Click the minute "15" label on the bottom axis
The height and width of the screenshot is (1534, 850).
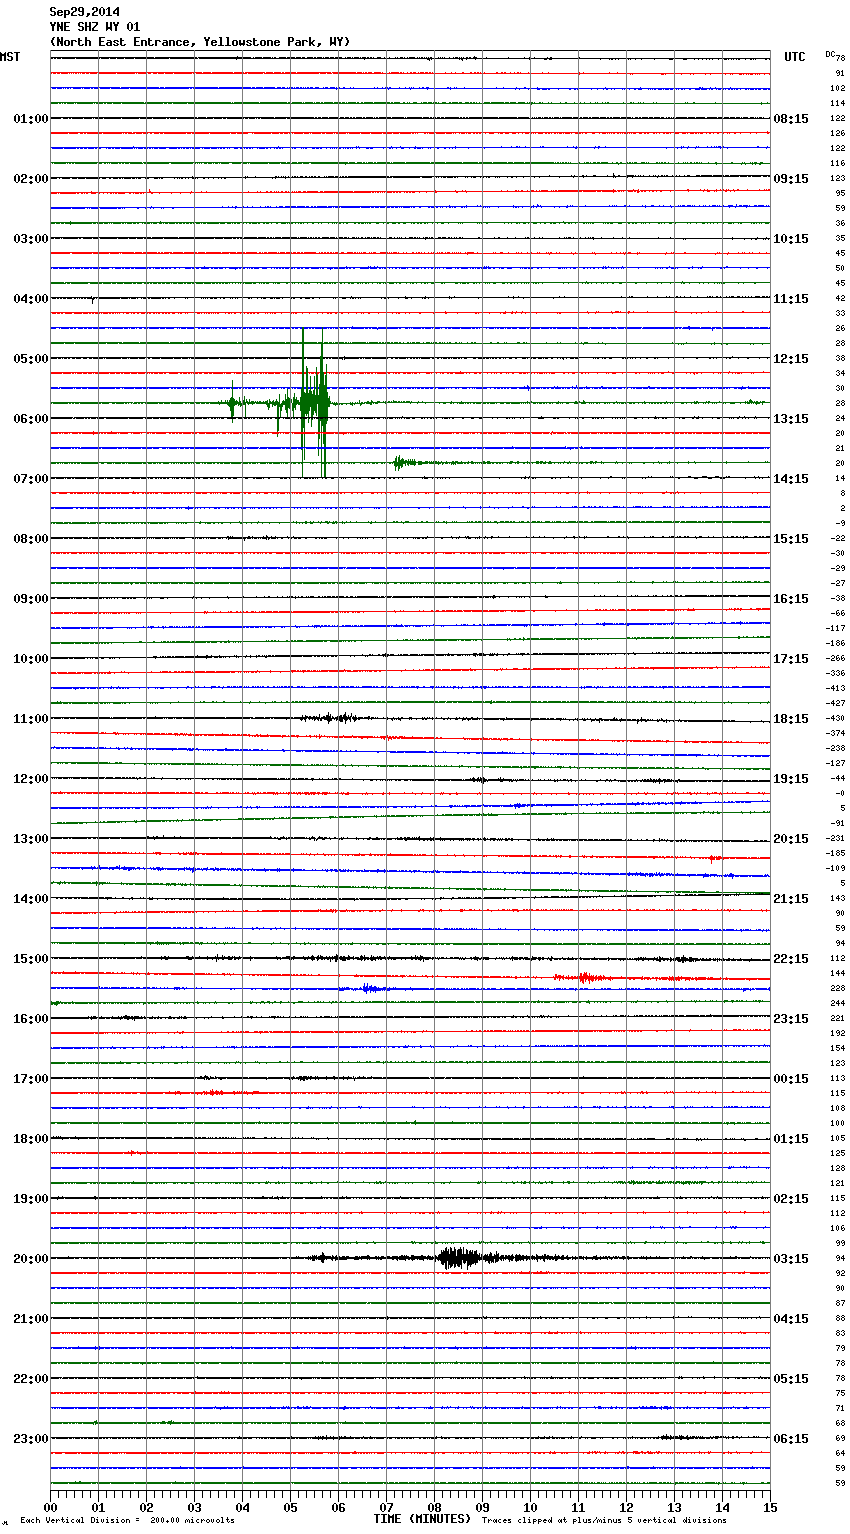click(769, 1507)
